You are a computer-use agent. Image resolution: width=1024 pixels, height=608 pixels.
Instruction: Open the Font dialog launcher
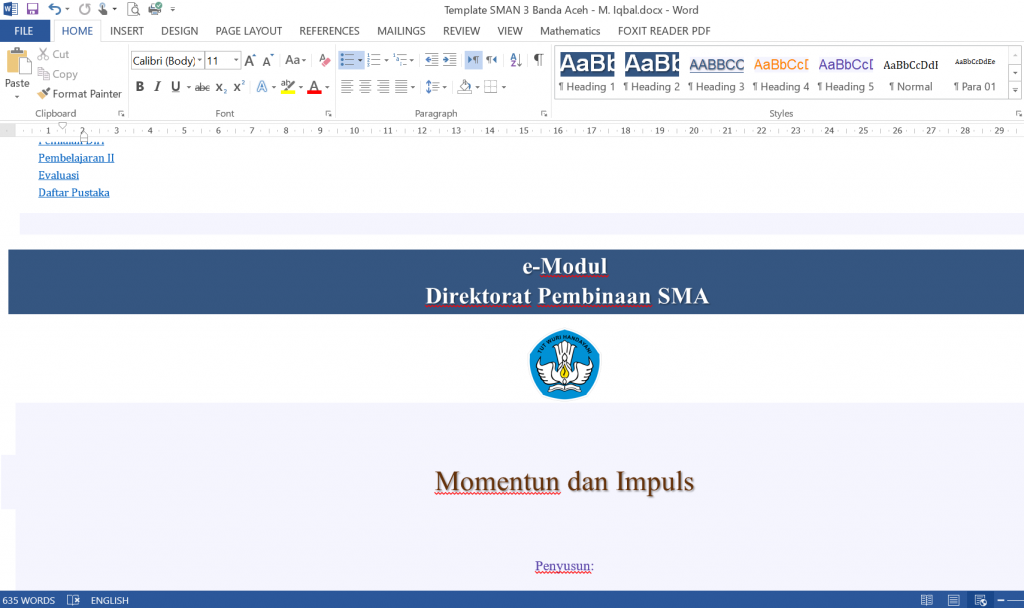click(328, 114)
